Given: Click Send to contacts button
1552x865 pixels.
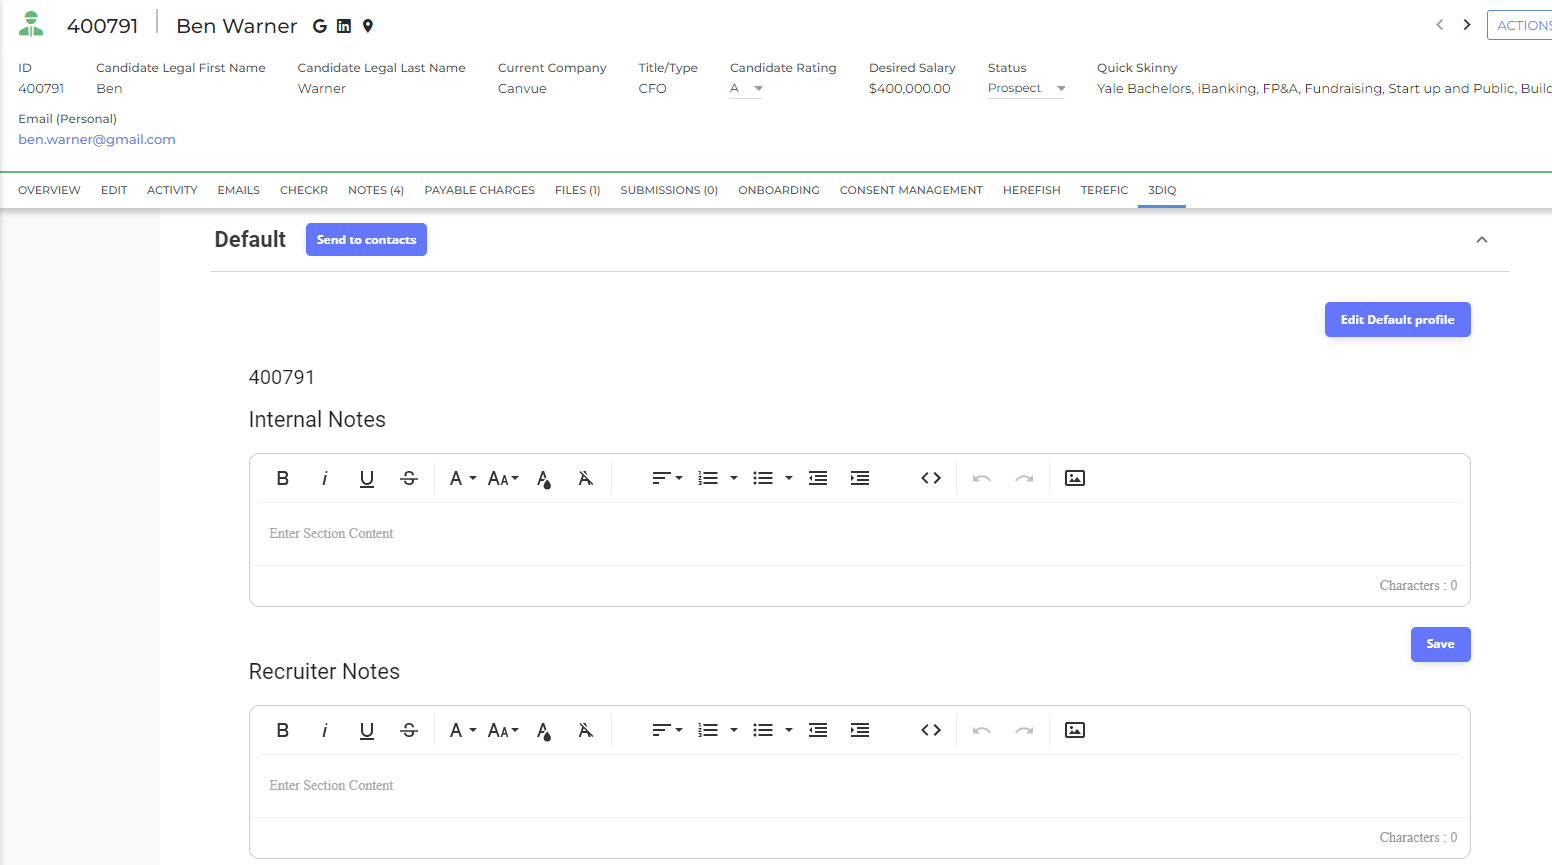Looking at the screenshot, I should click(x=366, y=240).
